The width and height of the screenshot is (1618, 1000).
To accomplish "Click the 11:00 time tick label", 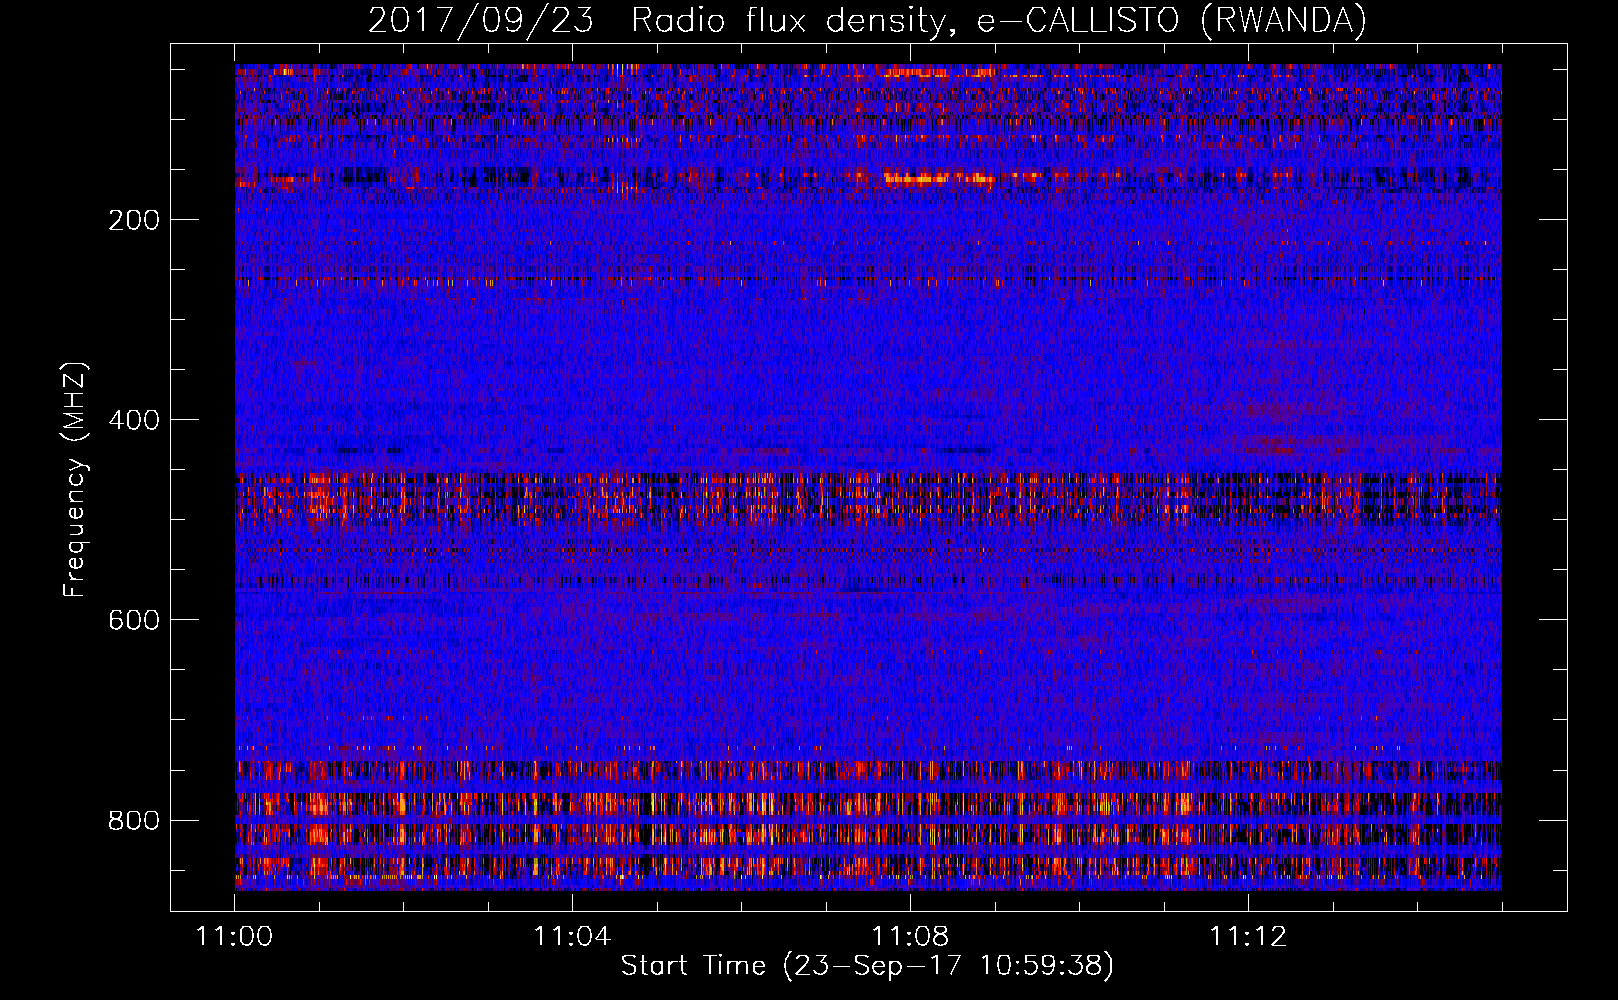I will click(235, 937).
